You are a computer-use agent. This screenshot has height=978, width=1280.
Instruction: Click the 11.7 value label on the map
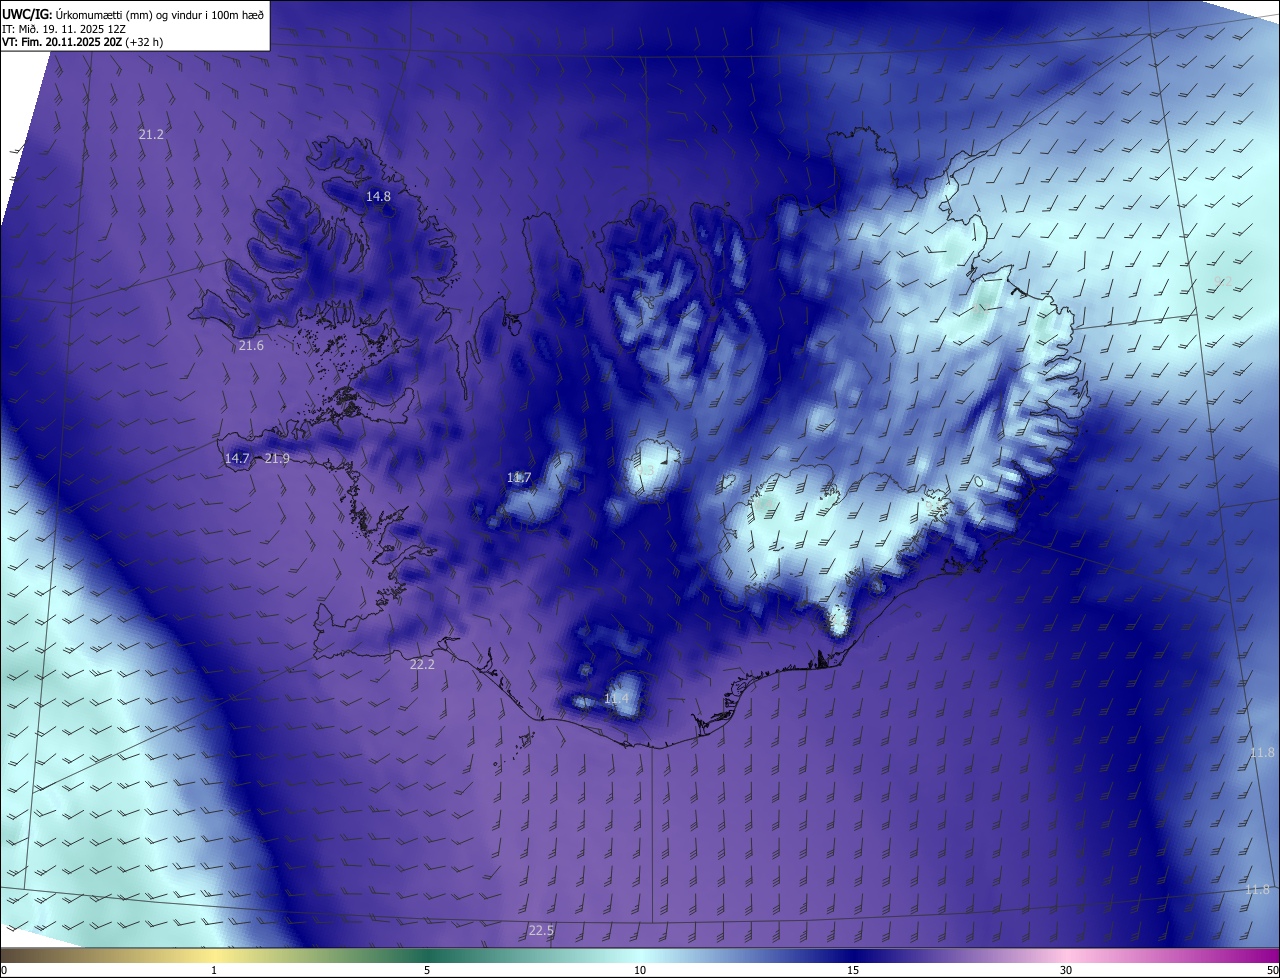(519, 478)
